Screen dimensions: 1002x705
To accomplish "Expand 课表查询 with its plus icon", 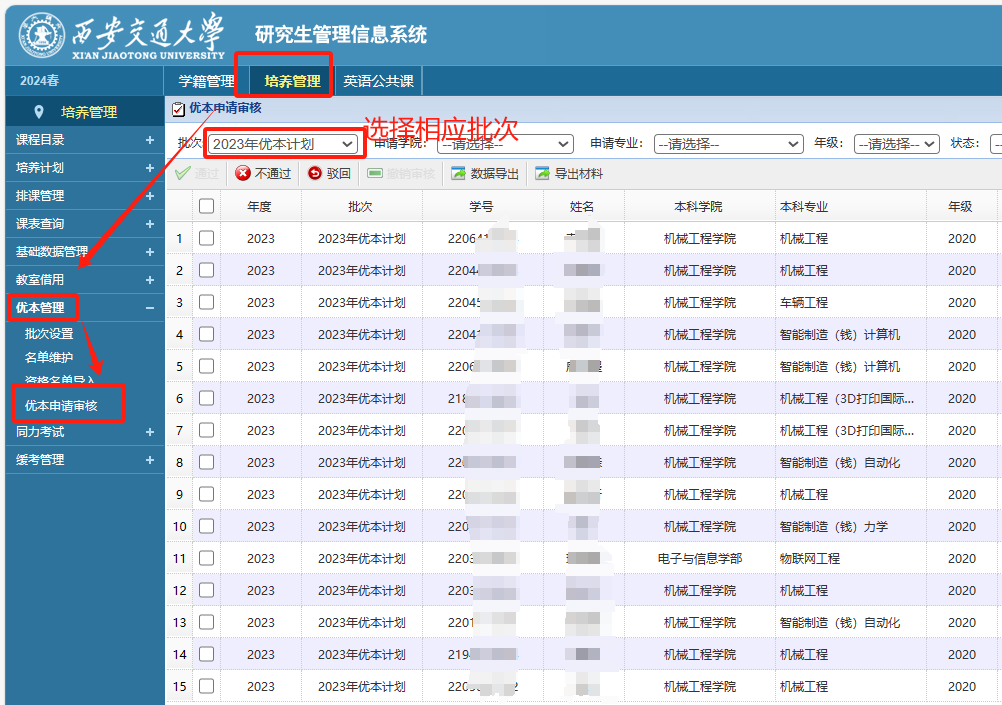I will click(x=150, y=224).
